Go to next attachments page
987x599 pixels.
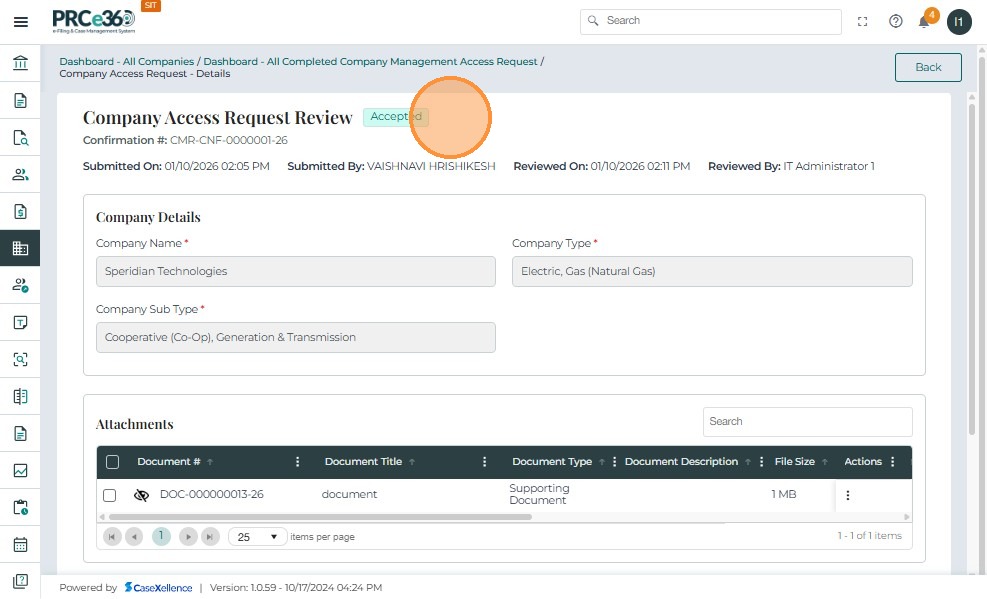coord(188,537)
